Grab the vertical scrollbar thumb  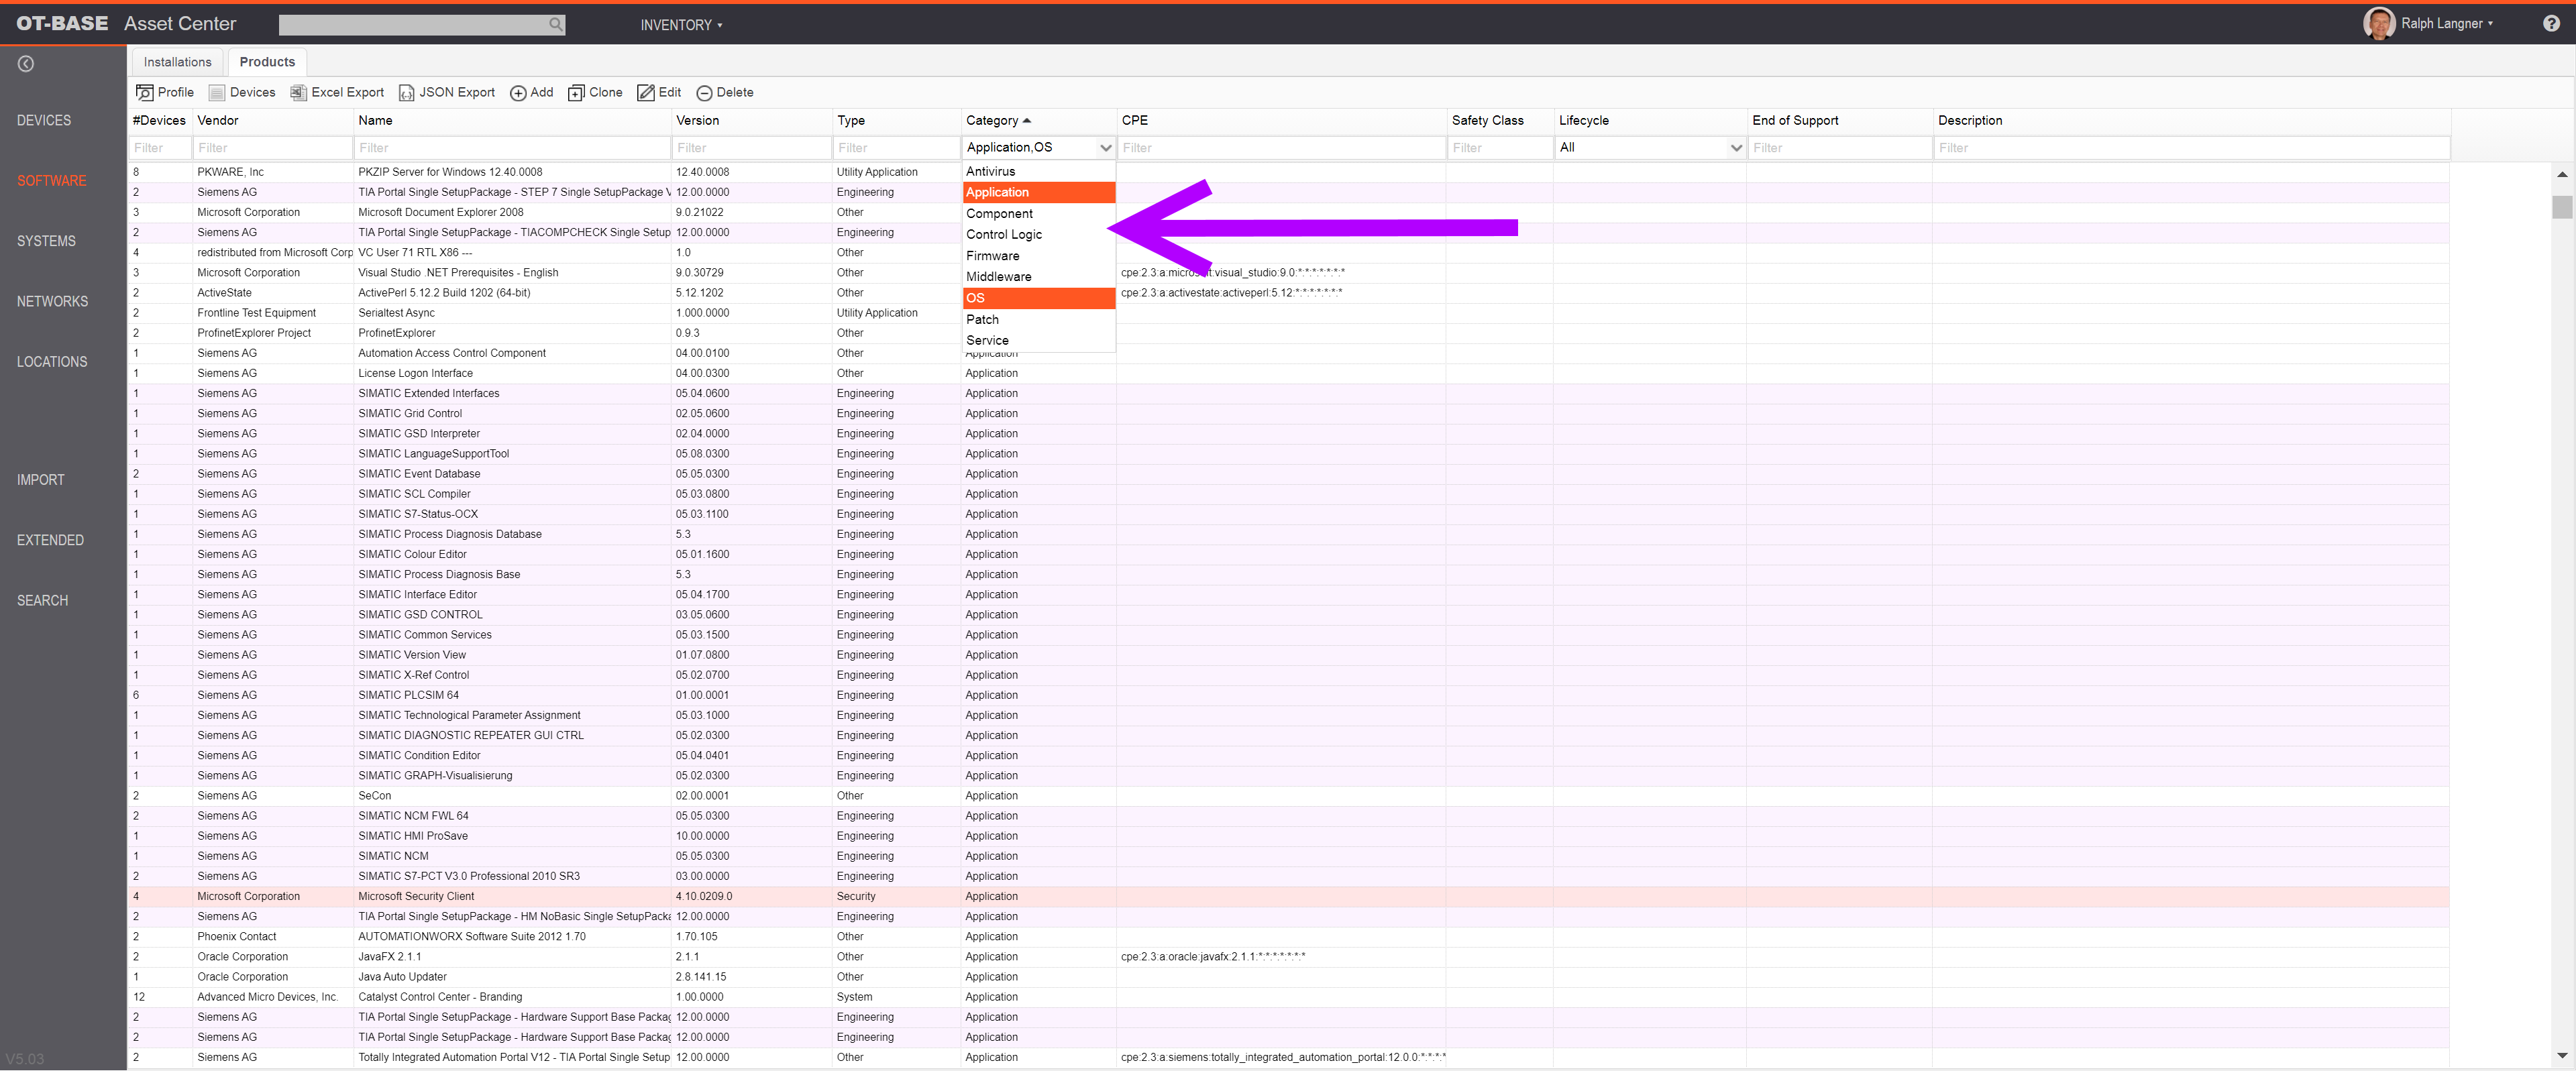click(2561, 207)
